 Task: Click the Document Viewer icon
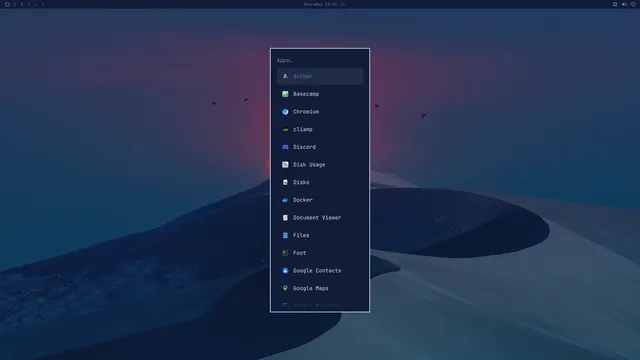click(x=285, y=218)
